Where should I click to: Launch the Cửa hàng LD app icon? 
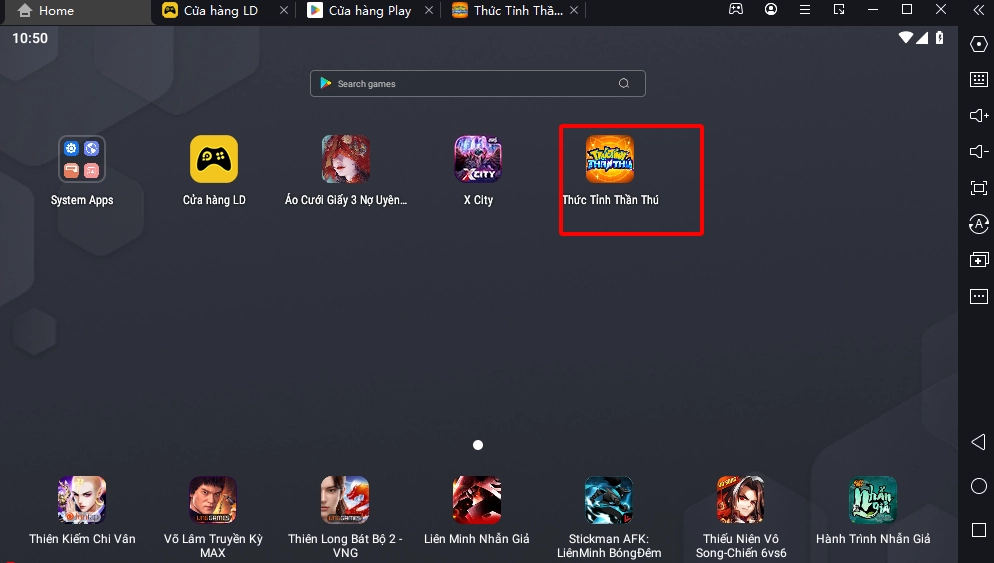(x=214, y=159)
